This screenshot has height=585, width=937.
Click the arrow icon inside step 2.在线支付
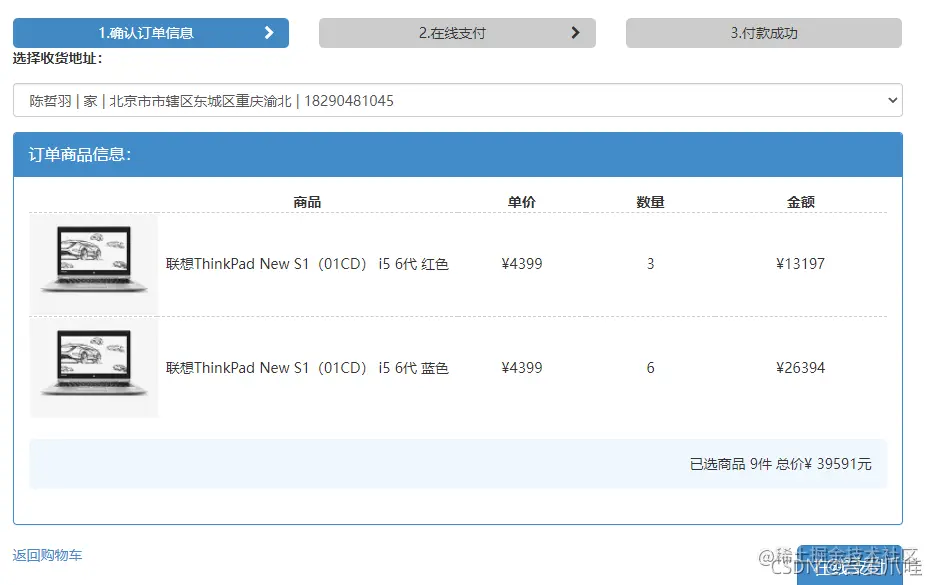pos(576,32)
